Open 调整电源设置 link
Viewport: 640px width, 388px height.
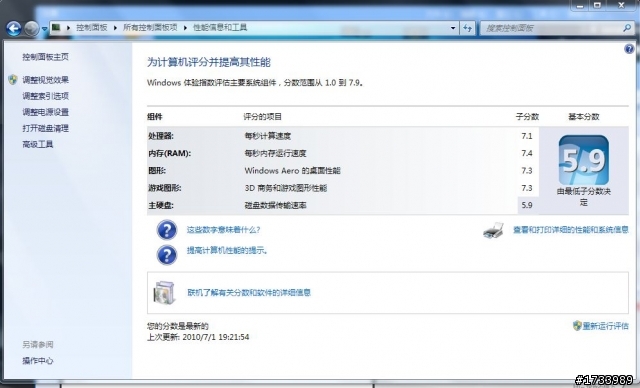point(45,112)
